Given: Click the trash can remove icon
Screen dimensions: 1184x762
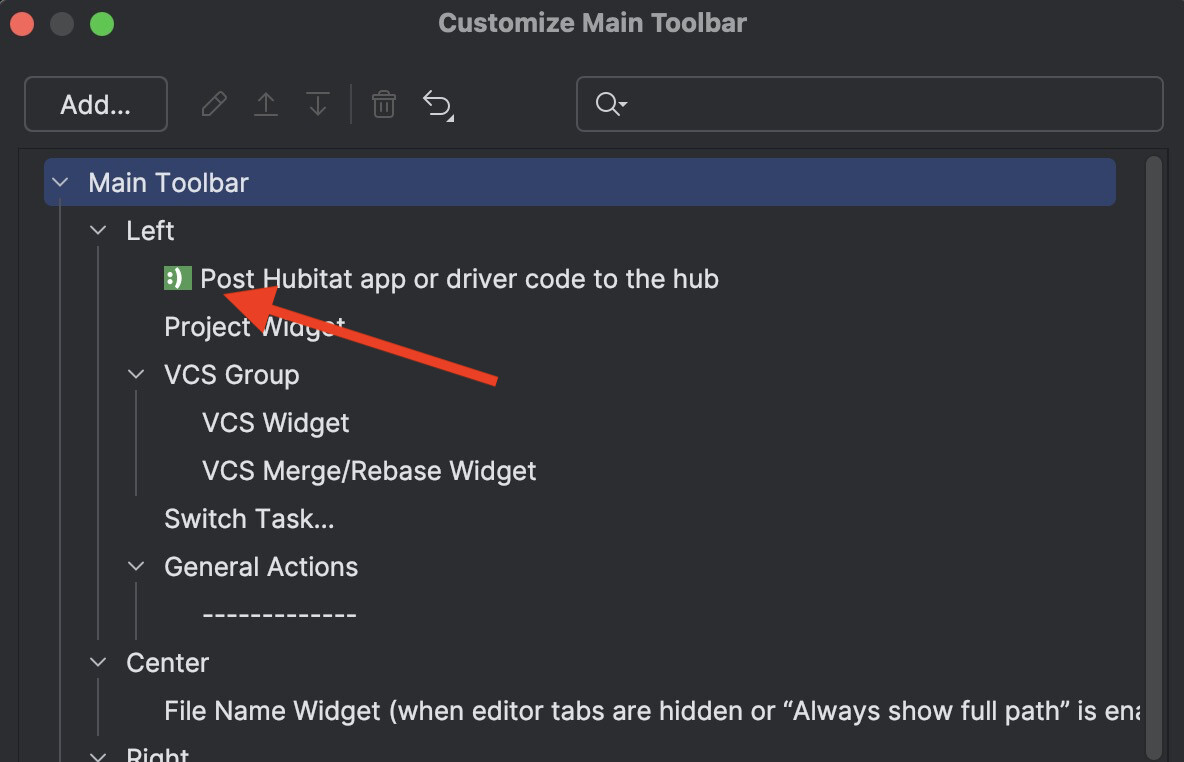Looking at the screenshot, I should (384, 103).
